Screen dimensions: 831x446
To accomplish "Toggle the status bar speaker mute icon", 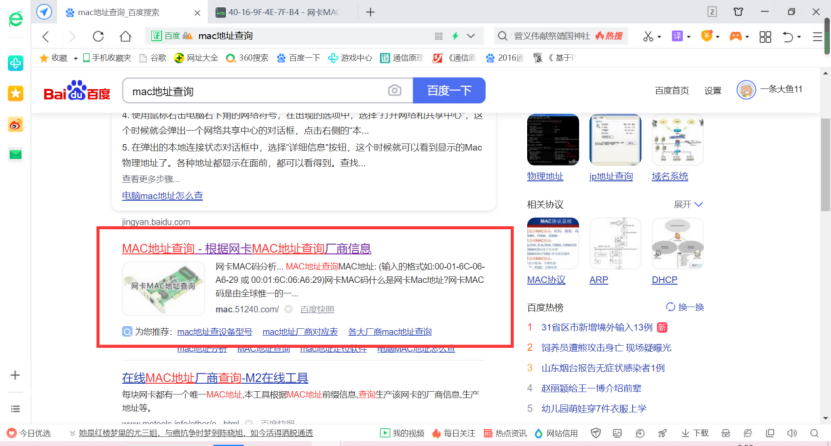I will coord(792,433).
